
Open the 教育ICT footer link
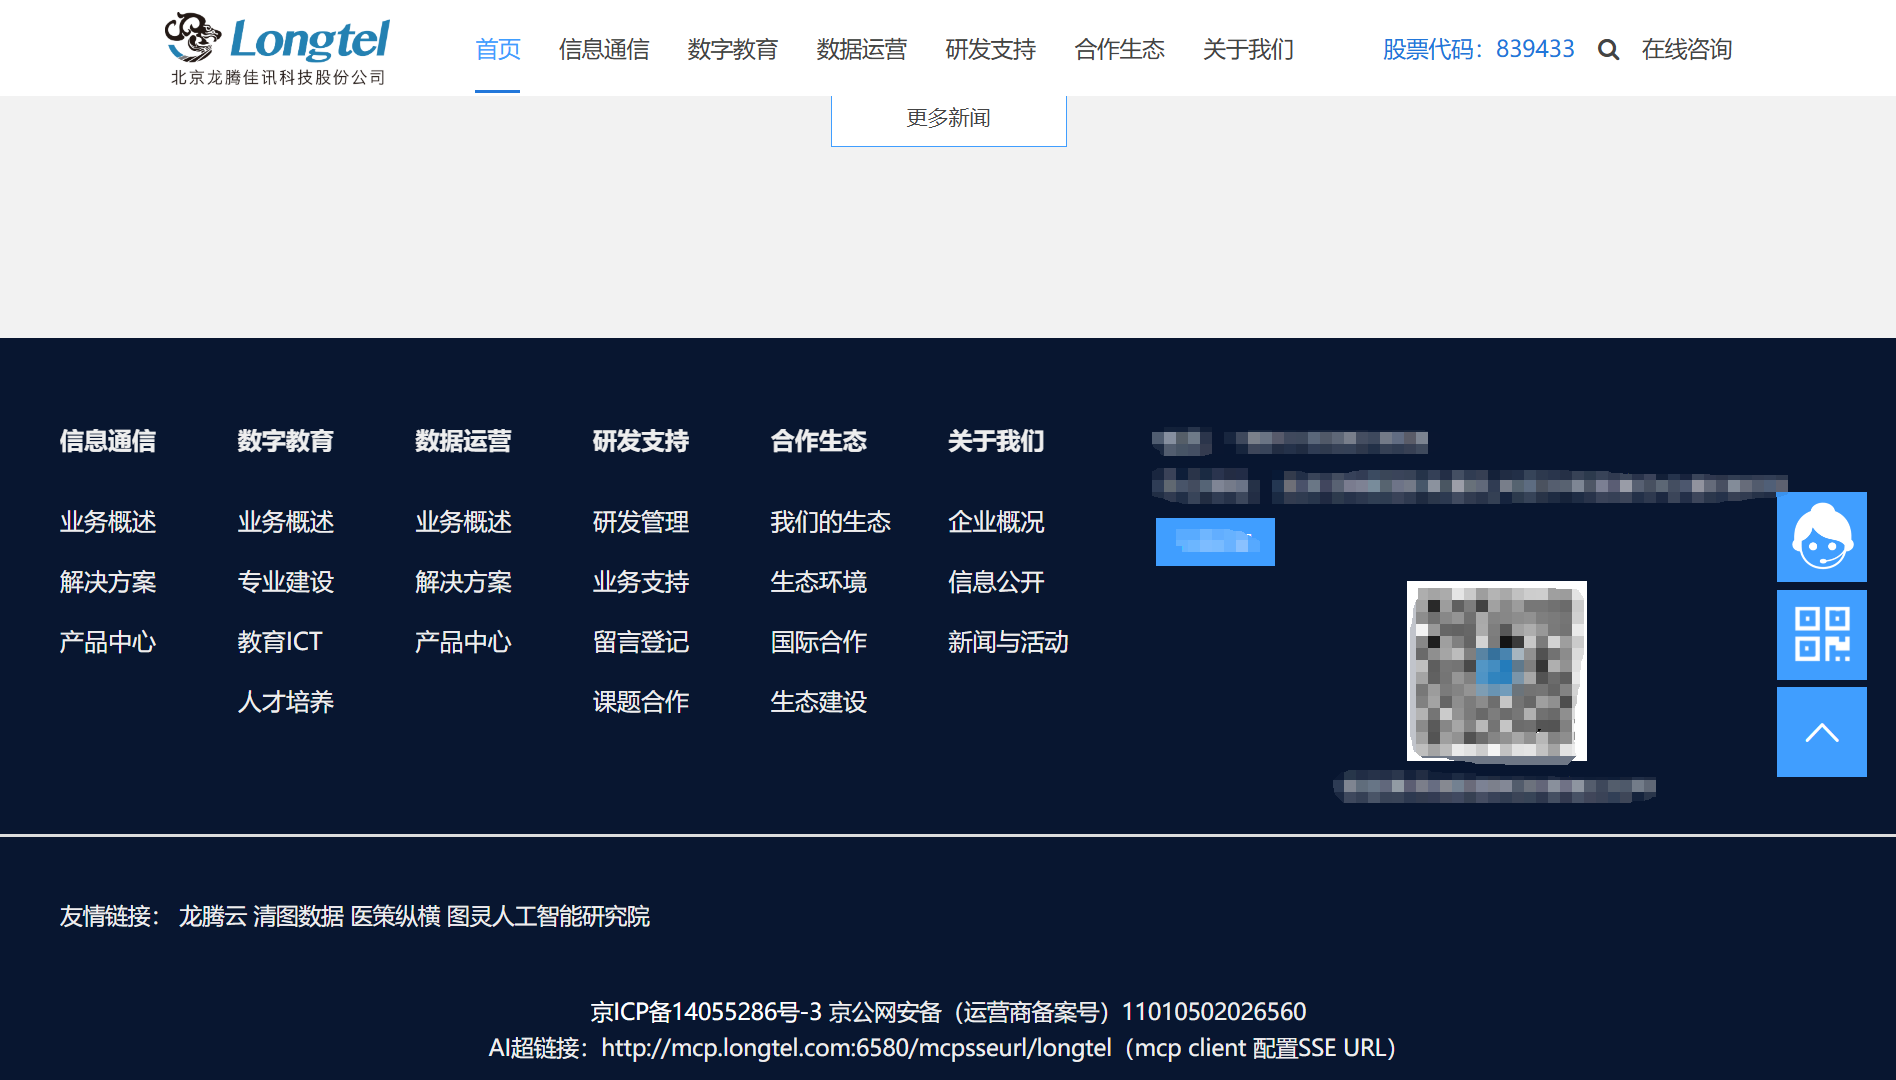(280, 642)
